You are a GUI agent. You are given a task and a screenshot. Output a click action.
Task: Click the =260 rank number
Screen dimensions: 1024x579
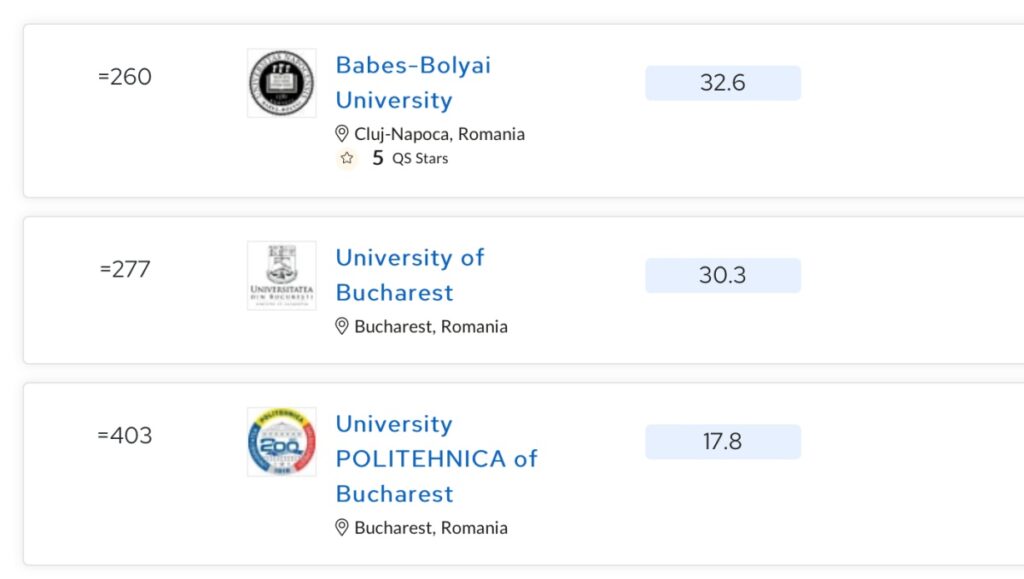pos(125,77)
